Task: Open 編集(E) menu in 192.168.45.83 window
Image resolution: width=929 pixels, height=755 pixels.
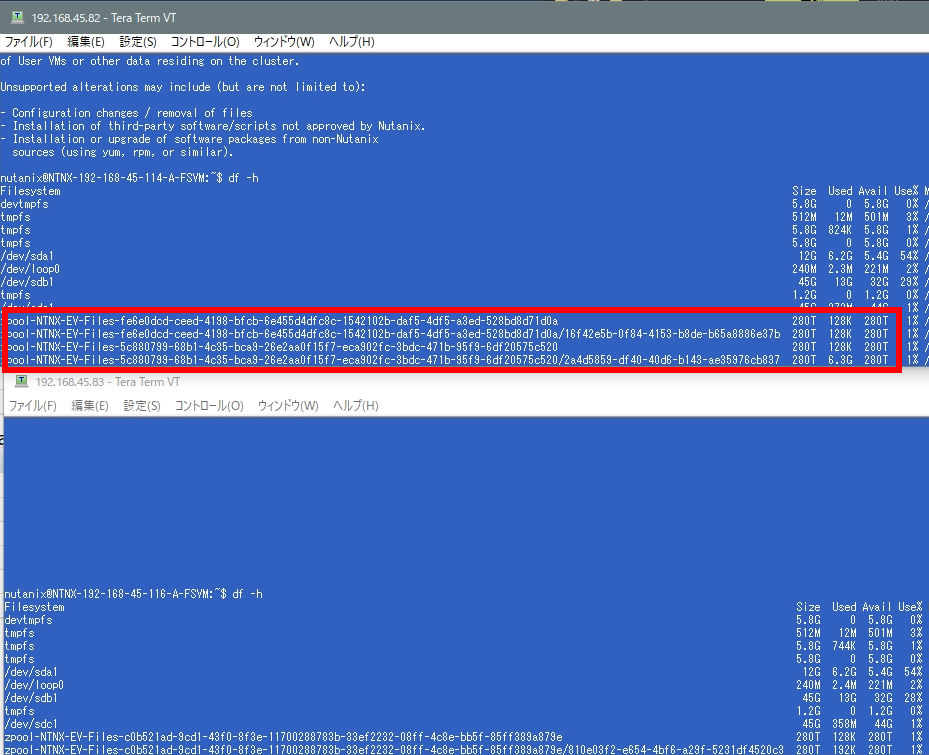Action: [x=90, y=405]
